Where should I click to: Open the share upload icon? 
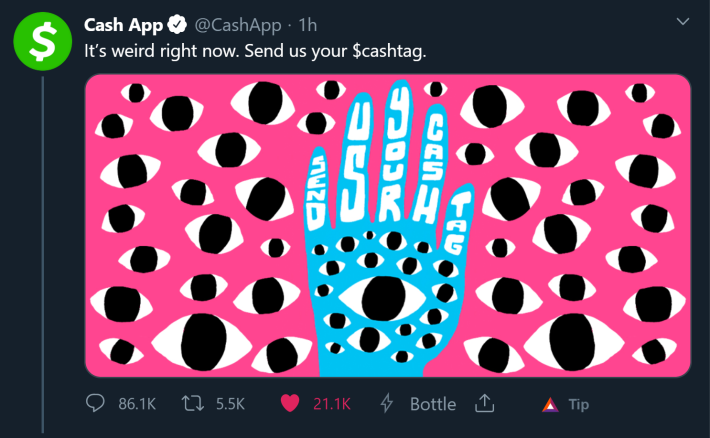point(484,403)
